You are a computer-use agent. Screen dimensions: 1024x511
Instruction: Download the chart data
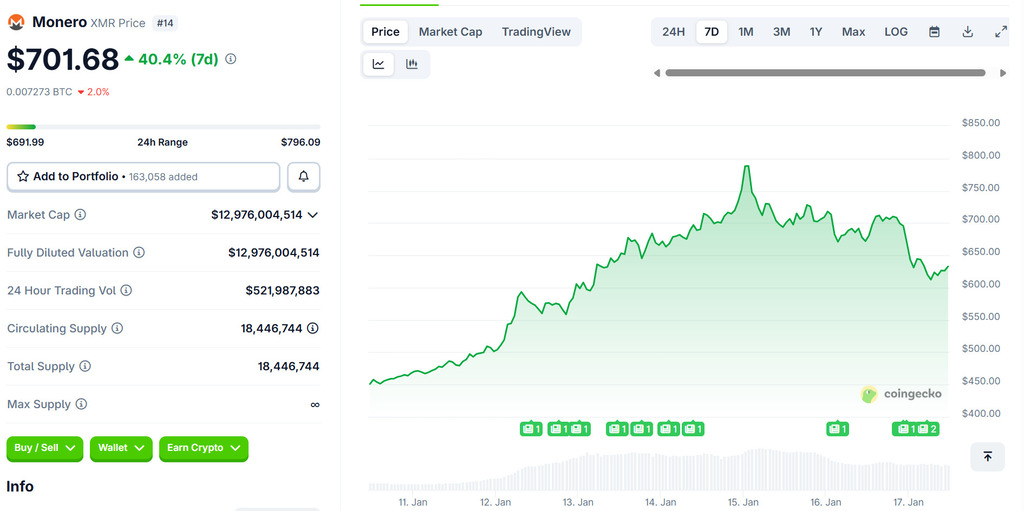point(967,32)
